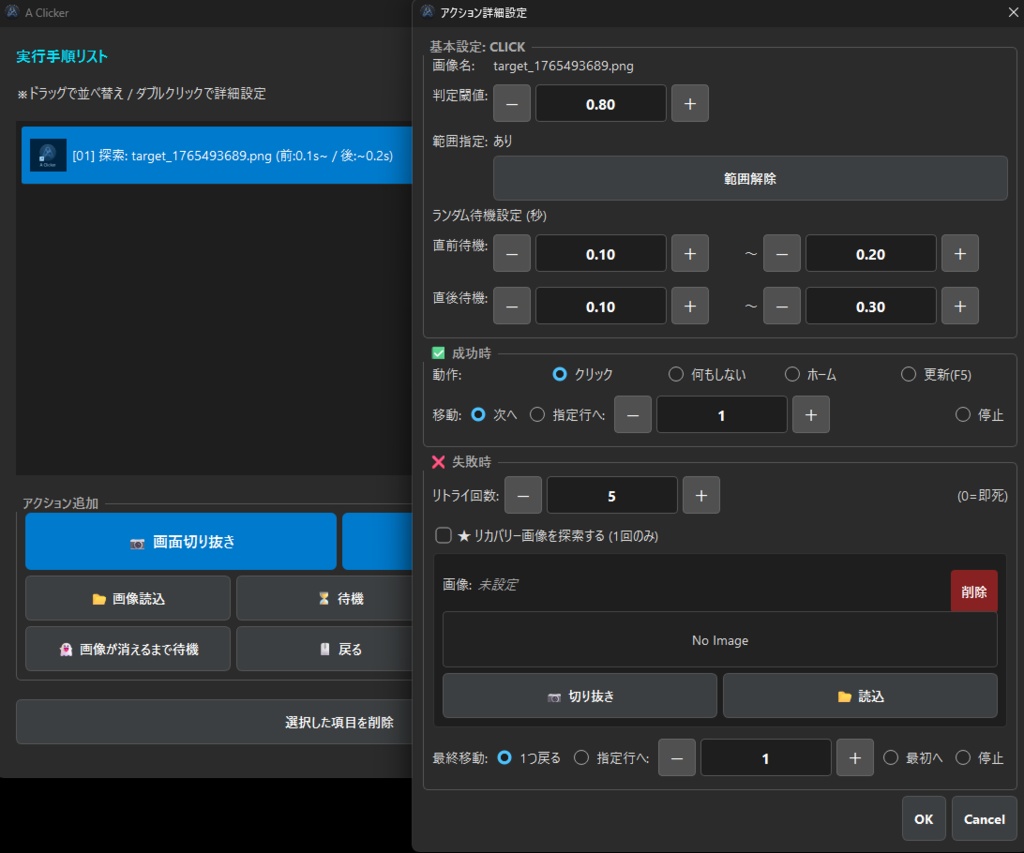
Task: Increase the 最終移動 line number
Action: point(855,758)
